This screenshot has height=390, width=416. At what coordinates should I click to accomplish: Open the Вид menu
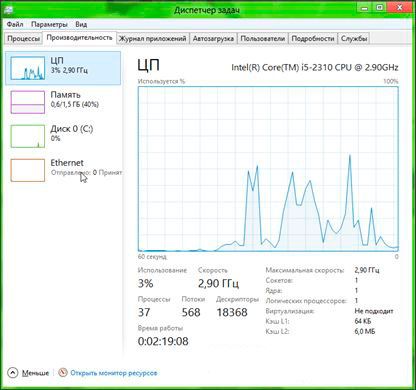click(81, 24)
